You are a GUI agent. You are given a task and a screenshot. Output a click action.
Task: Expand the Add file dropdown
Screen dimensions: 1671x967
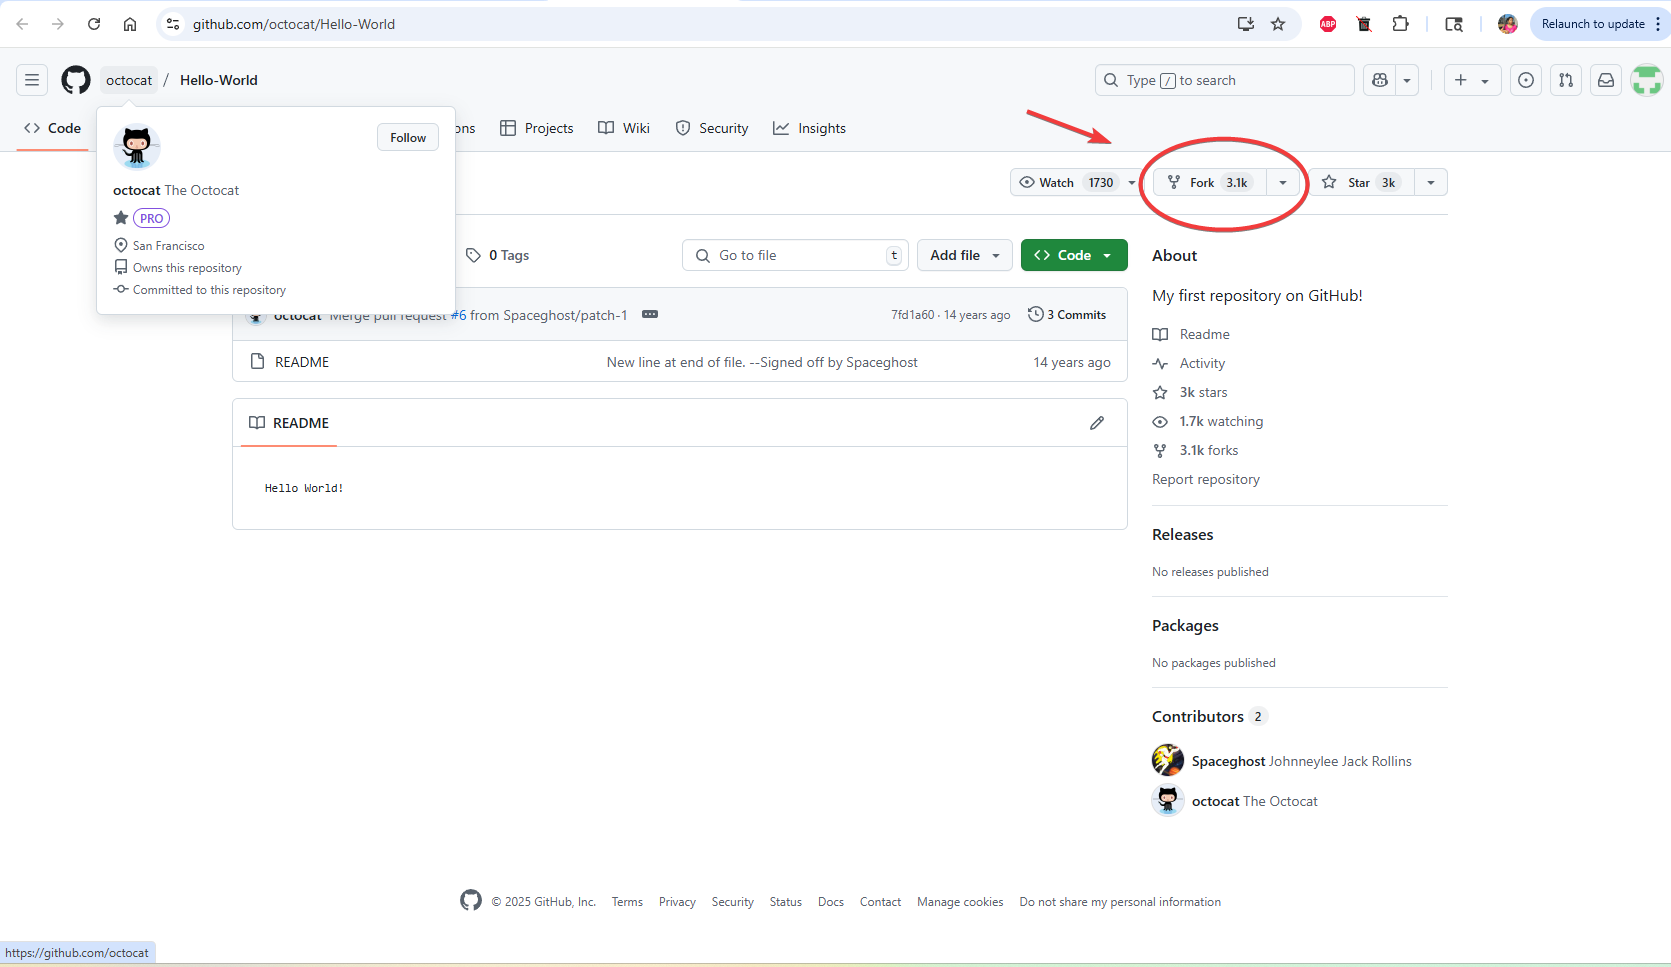(x=965, y=255)
